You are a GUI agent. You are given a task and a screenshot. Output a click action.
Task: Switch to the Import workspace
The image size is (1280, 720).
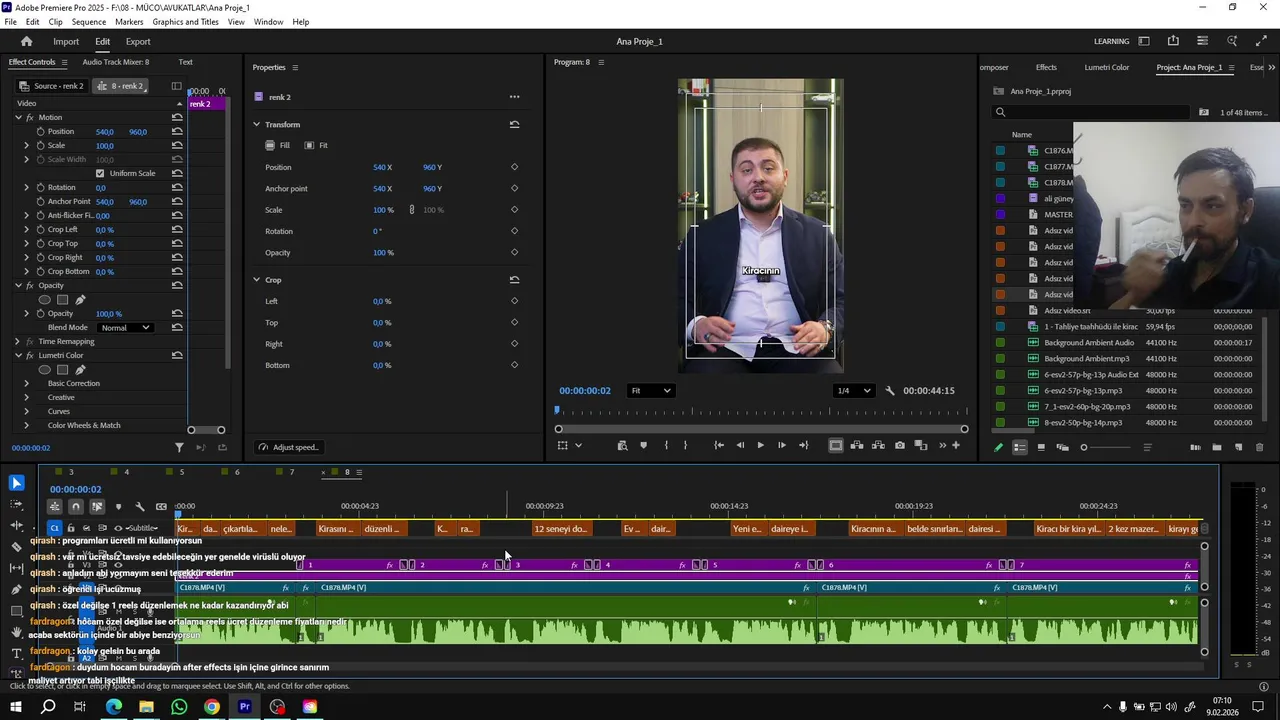(66, 41)
